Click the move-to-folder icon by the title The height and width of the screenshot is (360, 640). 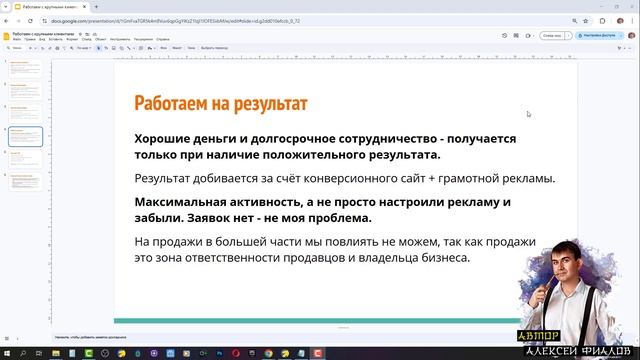tap(87, 34)
